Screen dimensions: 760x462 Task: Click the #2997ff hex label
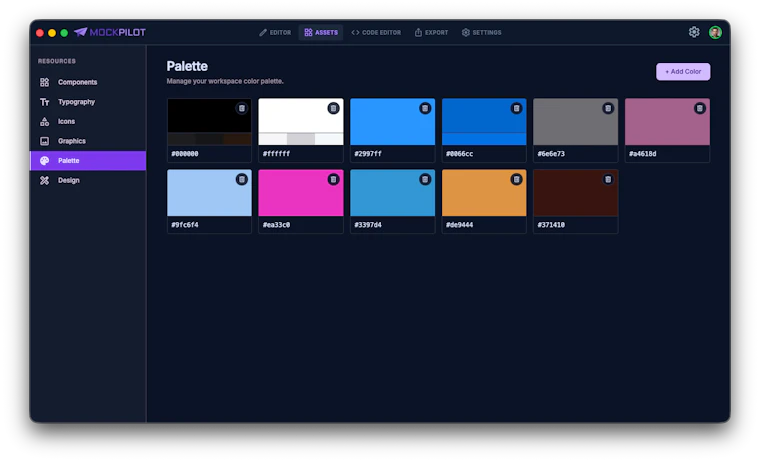[368, 154]
